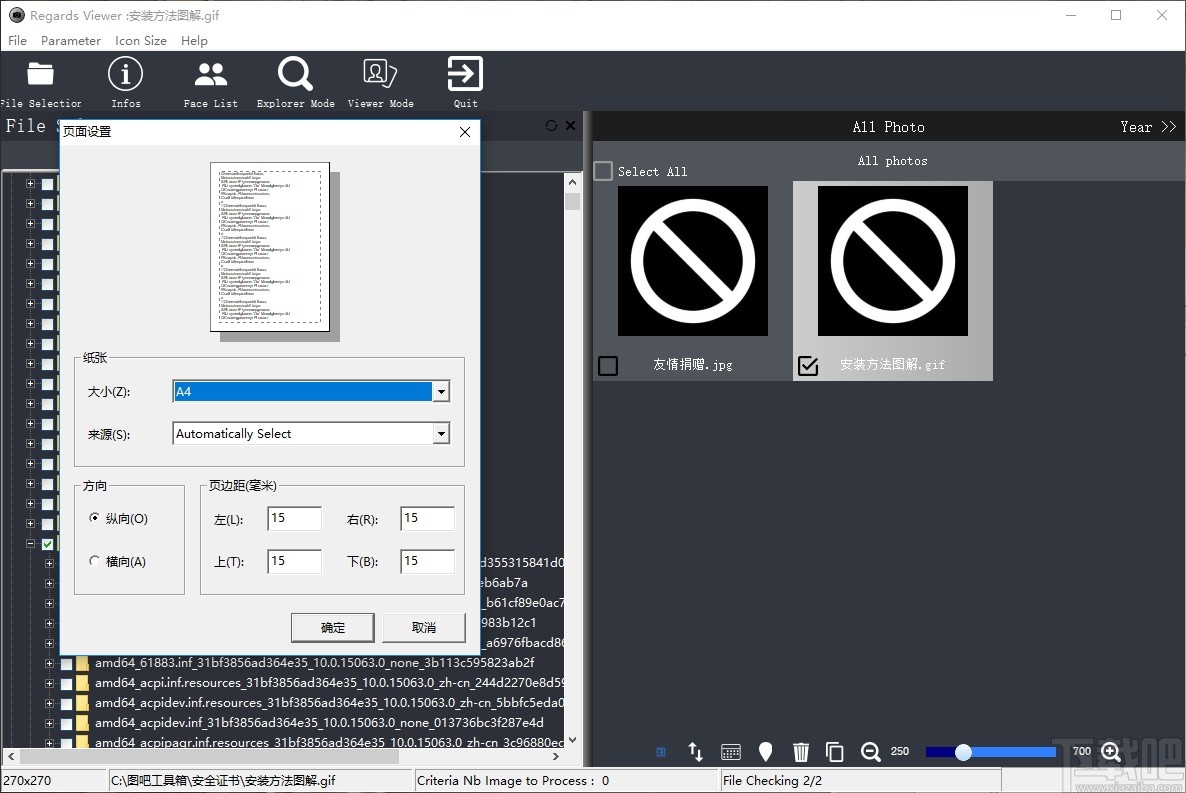Open the 大小(Z) paper size dropdown
Image resolution: width=1186 pixels, height=793 pixels.
441,391
